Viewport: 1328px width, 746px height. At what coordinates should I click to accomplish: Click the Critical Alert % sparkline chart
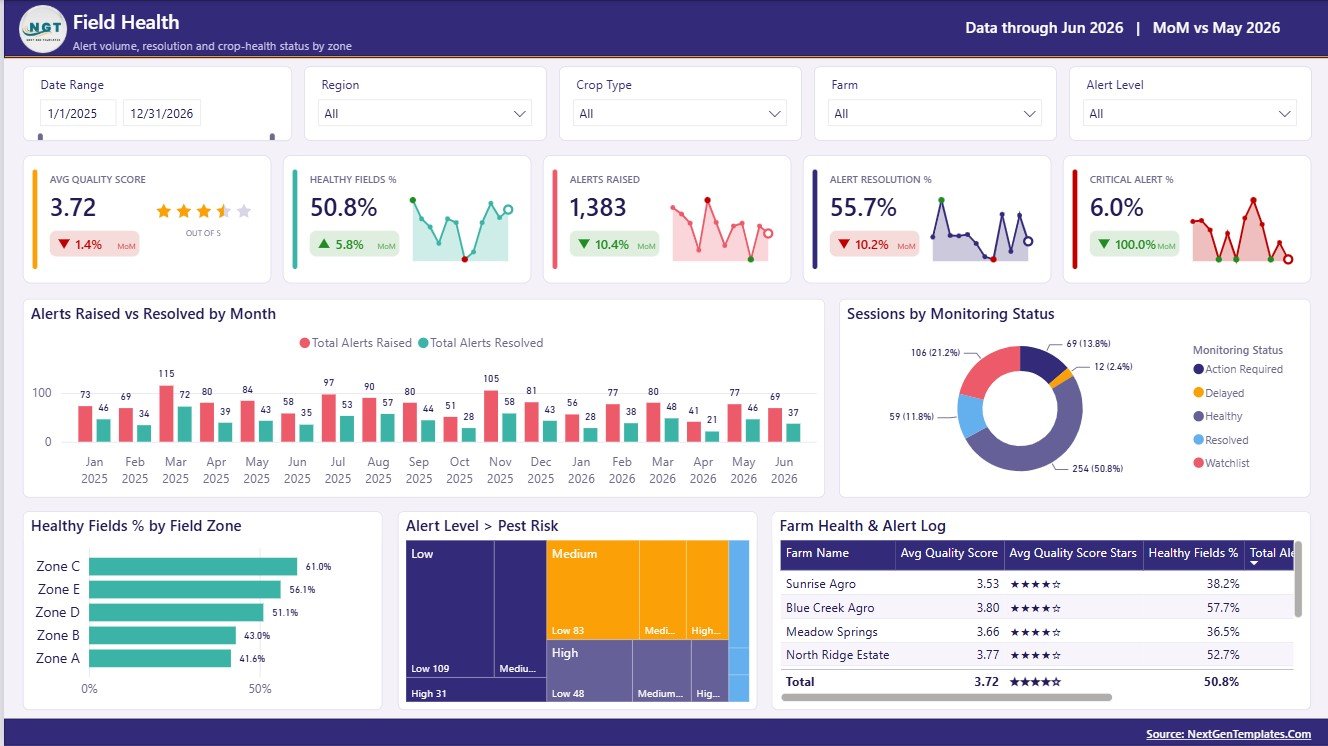click(x=1241, y=229)
